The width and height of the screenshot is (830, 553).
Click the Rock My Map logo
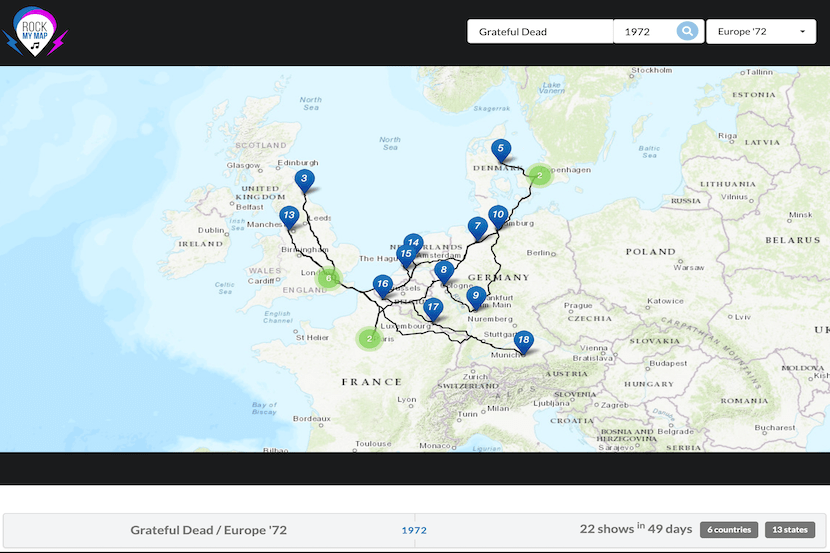34,31
